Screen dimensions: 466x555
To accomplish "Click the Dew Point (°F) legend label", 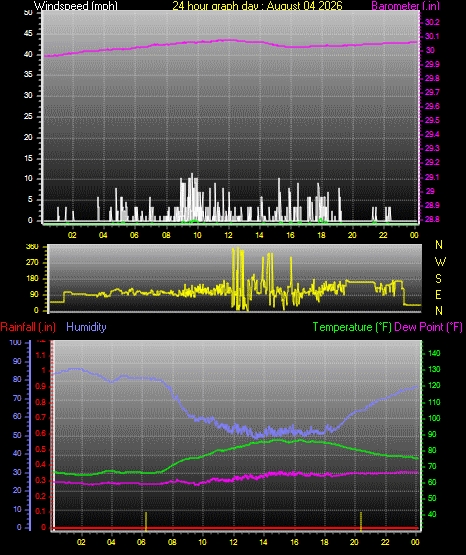I will [x=428, y=327].
